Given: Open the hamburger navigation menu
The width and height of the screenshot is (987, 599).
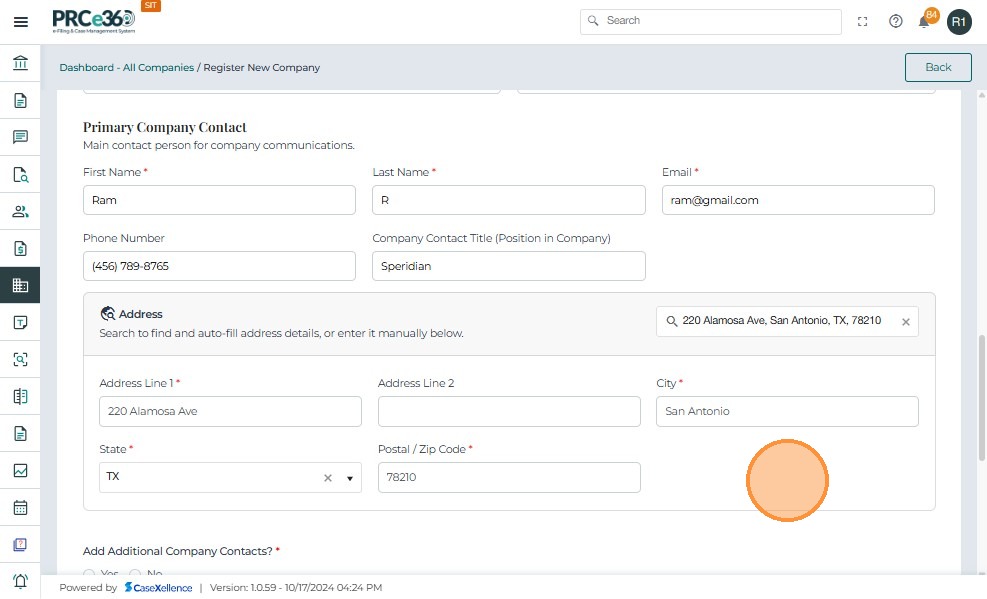Looking at the screenshot, I should pos(20,21).
